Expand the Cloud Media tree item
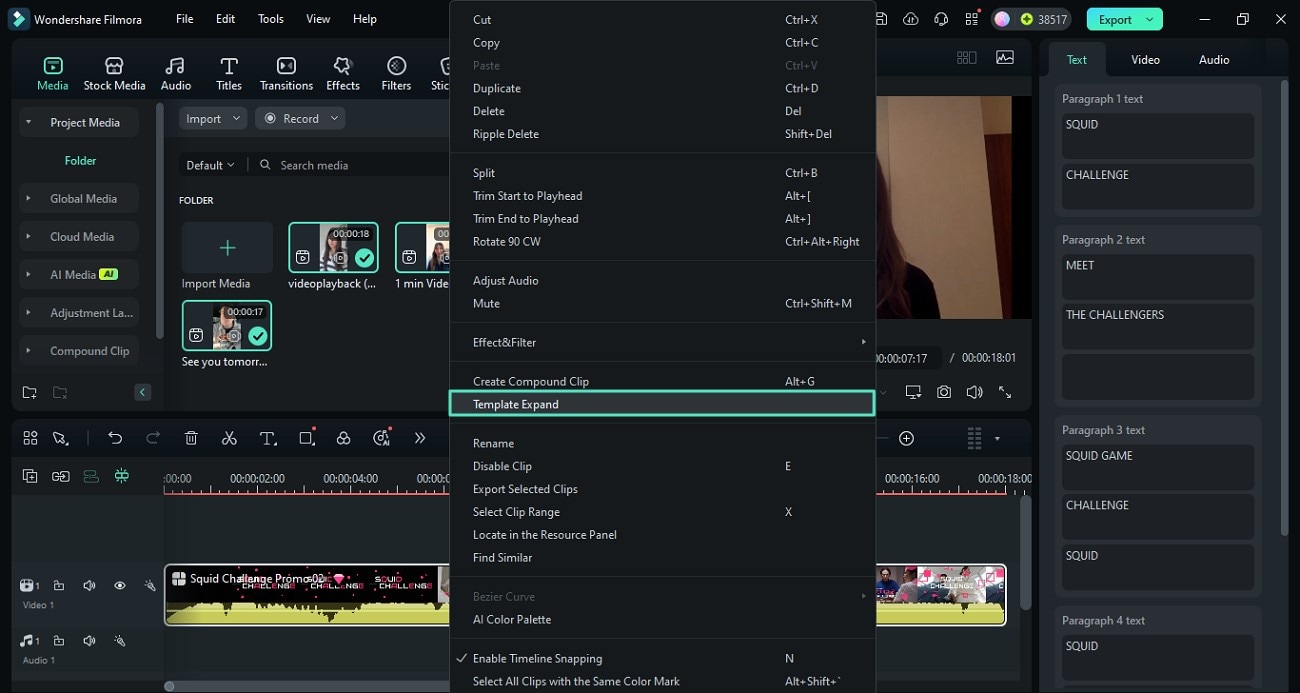The height and width of the screenshot is (693, 1300). pos(28,237)
